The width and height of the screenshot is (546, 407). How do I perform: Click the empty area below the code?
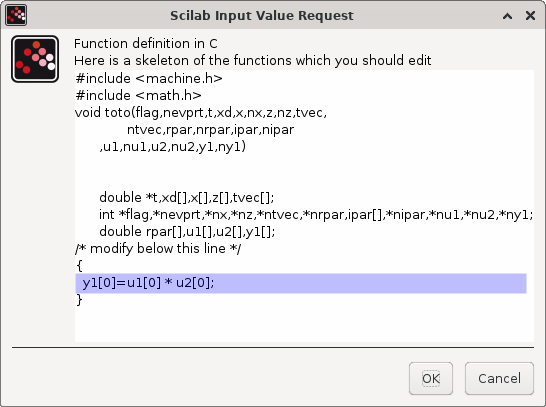[304, 326]
